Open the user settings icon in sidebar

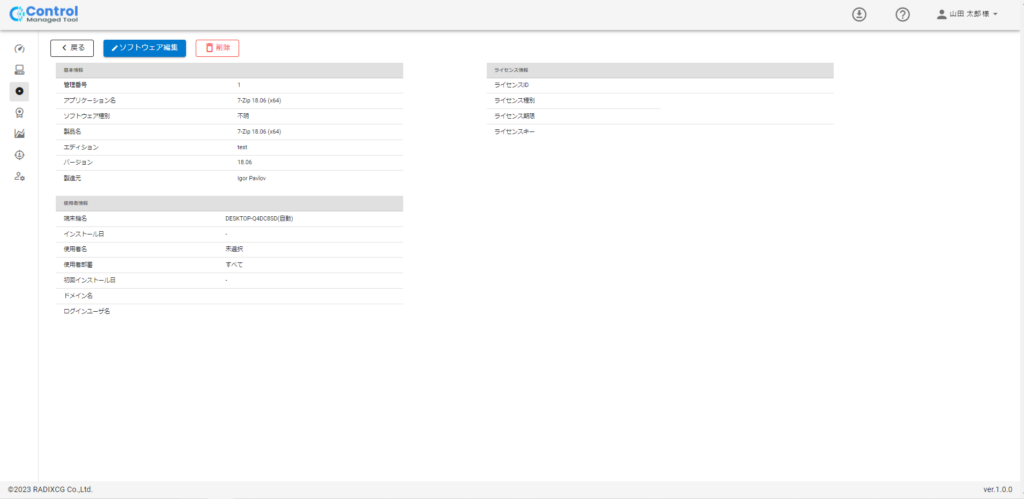19,176
